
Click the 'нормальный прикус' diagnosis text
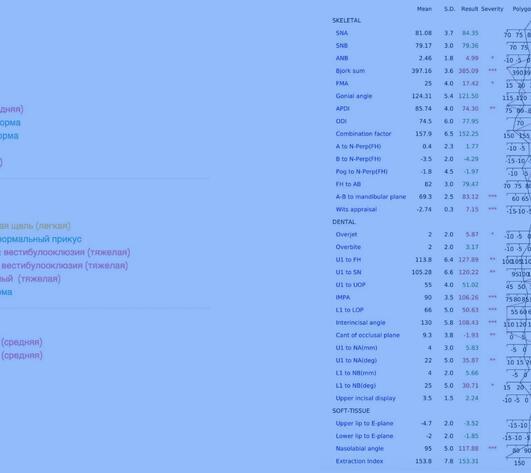40,239
